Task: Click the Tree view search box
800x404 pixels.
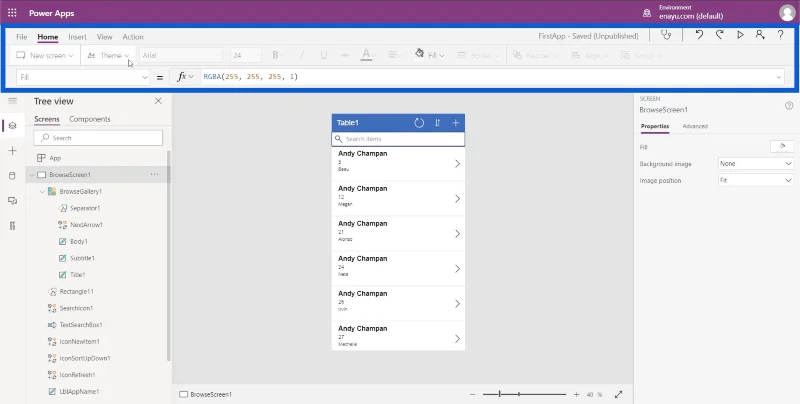Action: pyautogui.click(x=98, y=138)
